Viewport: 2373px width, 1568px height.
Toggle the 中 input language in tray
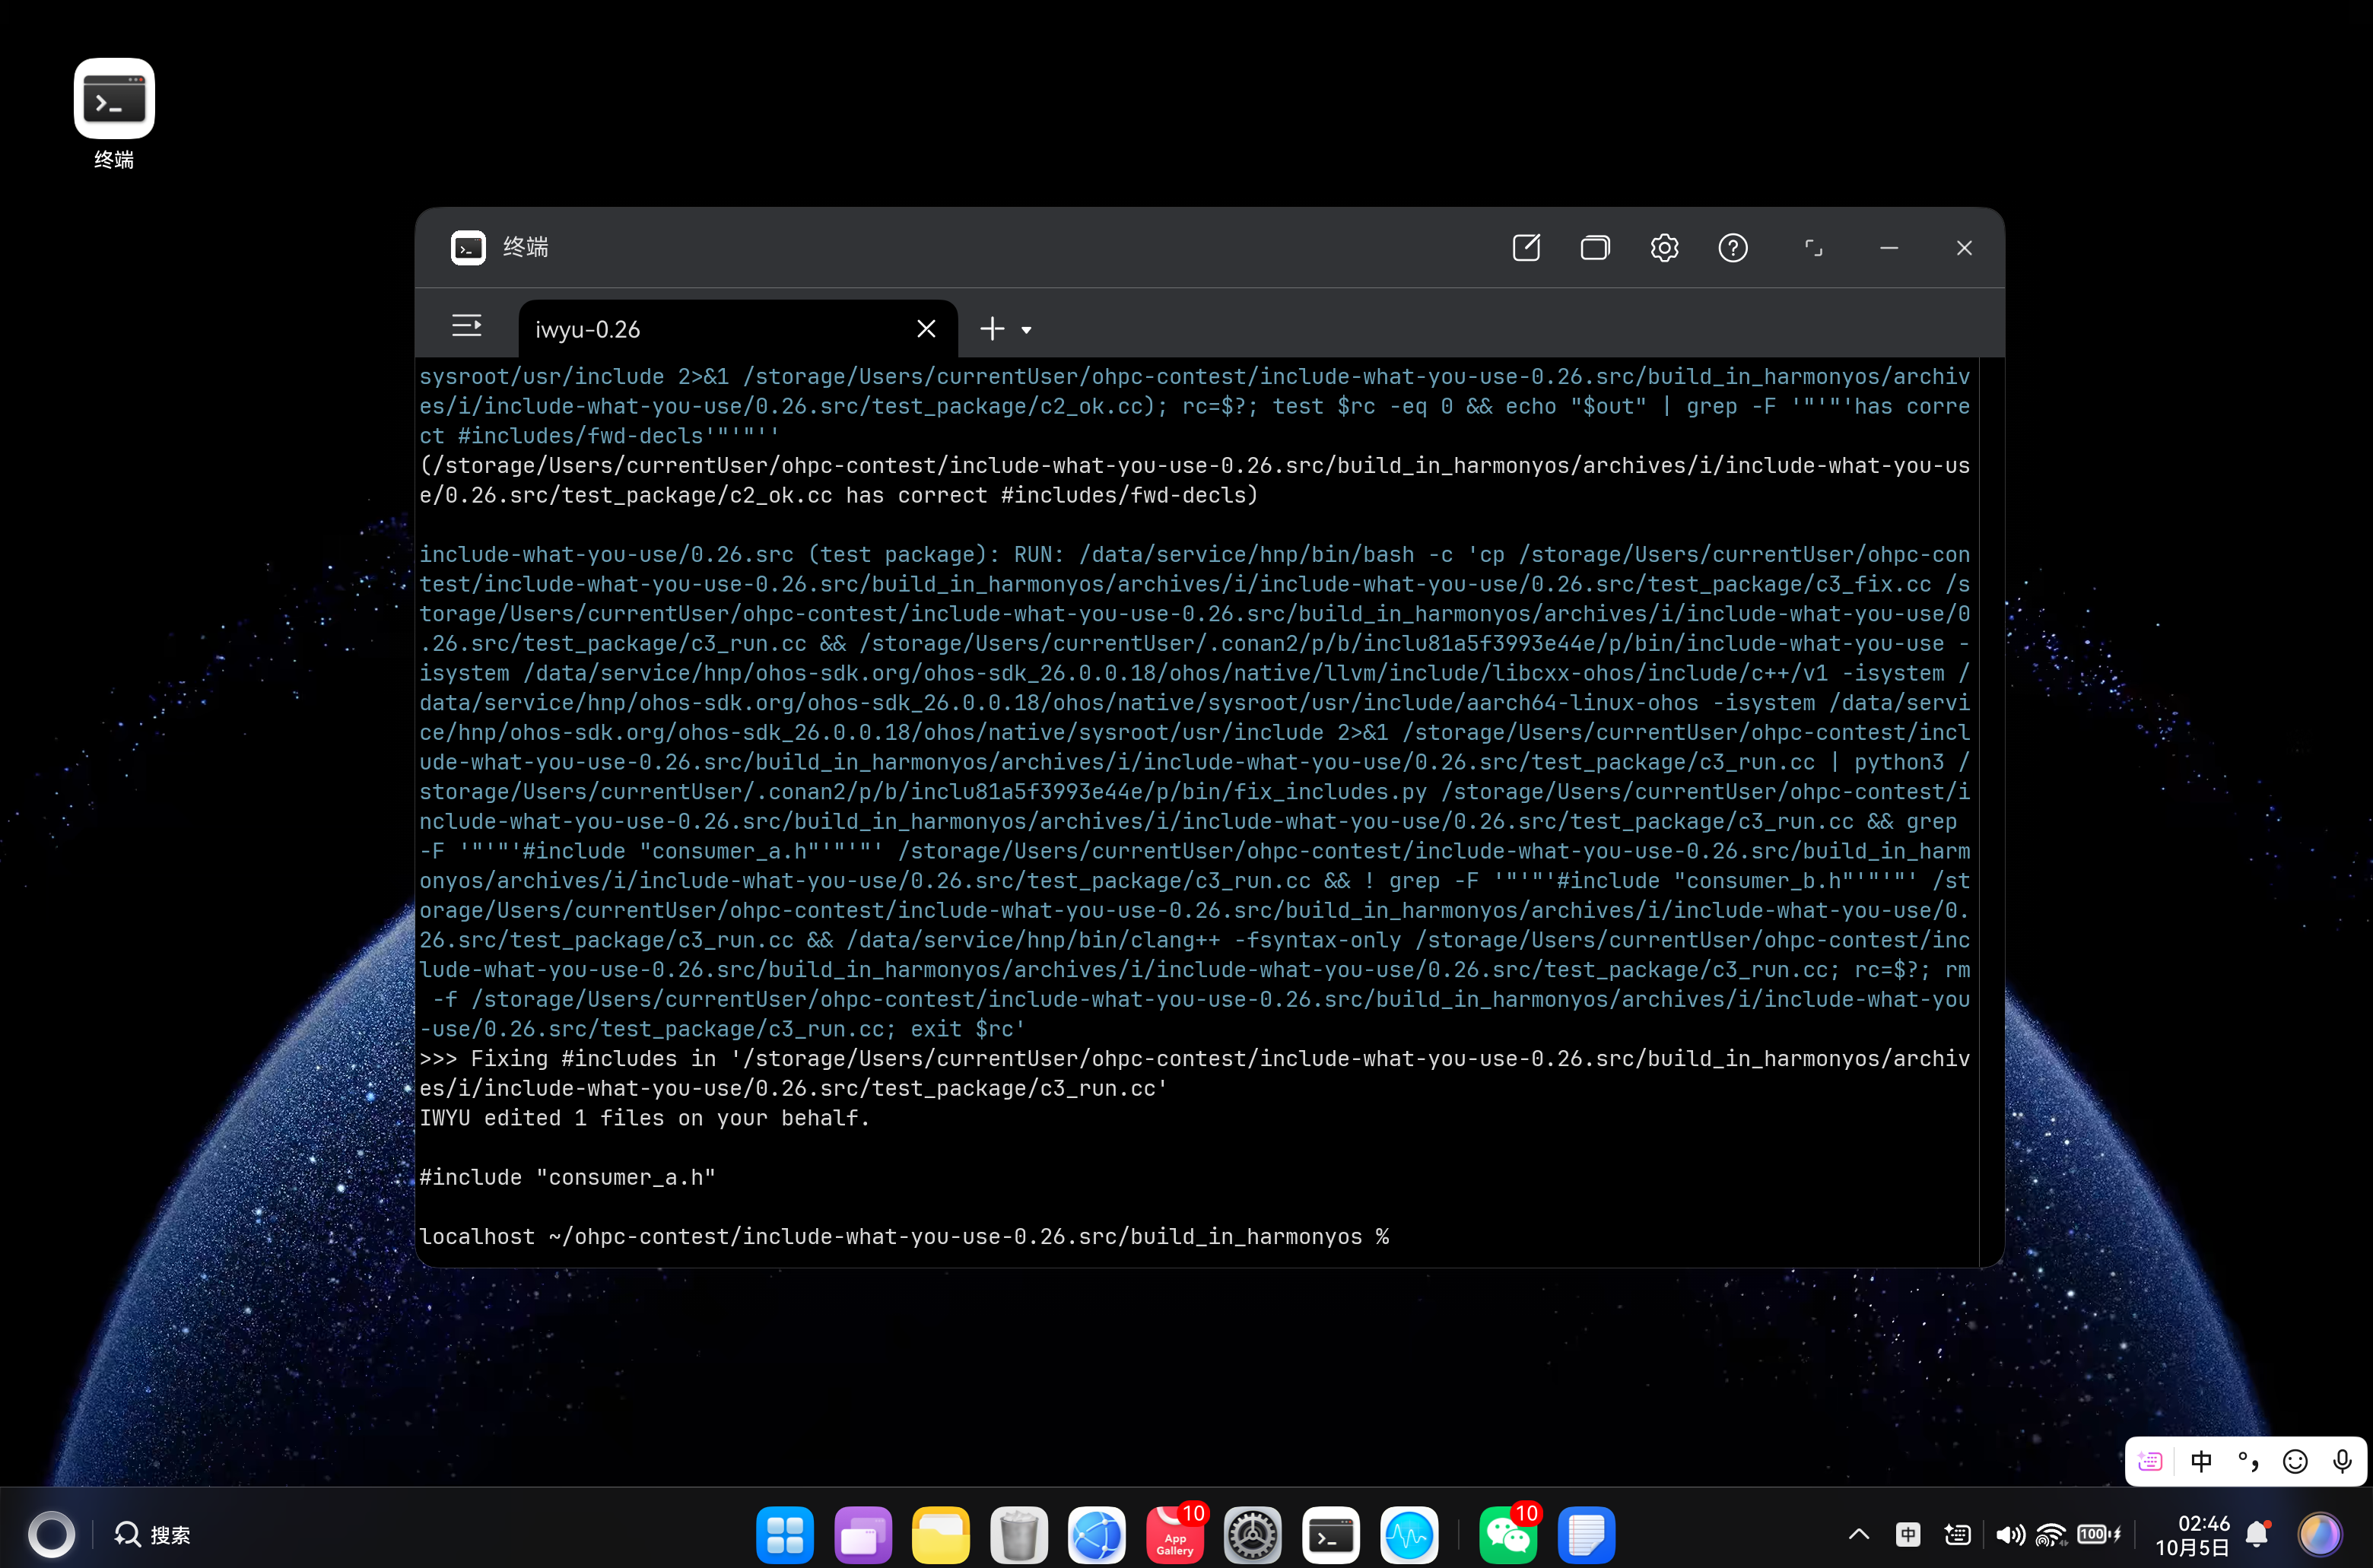(x=1908, y=1534)
